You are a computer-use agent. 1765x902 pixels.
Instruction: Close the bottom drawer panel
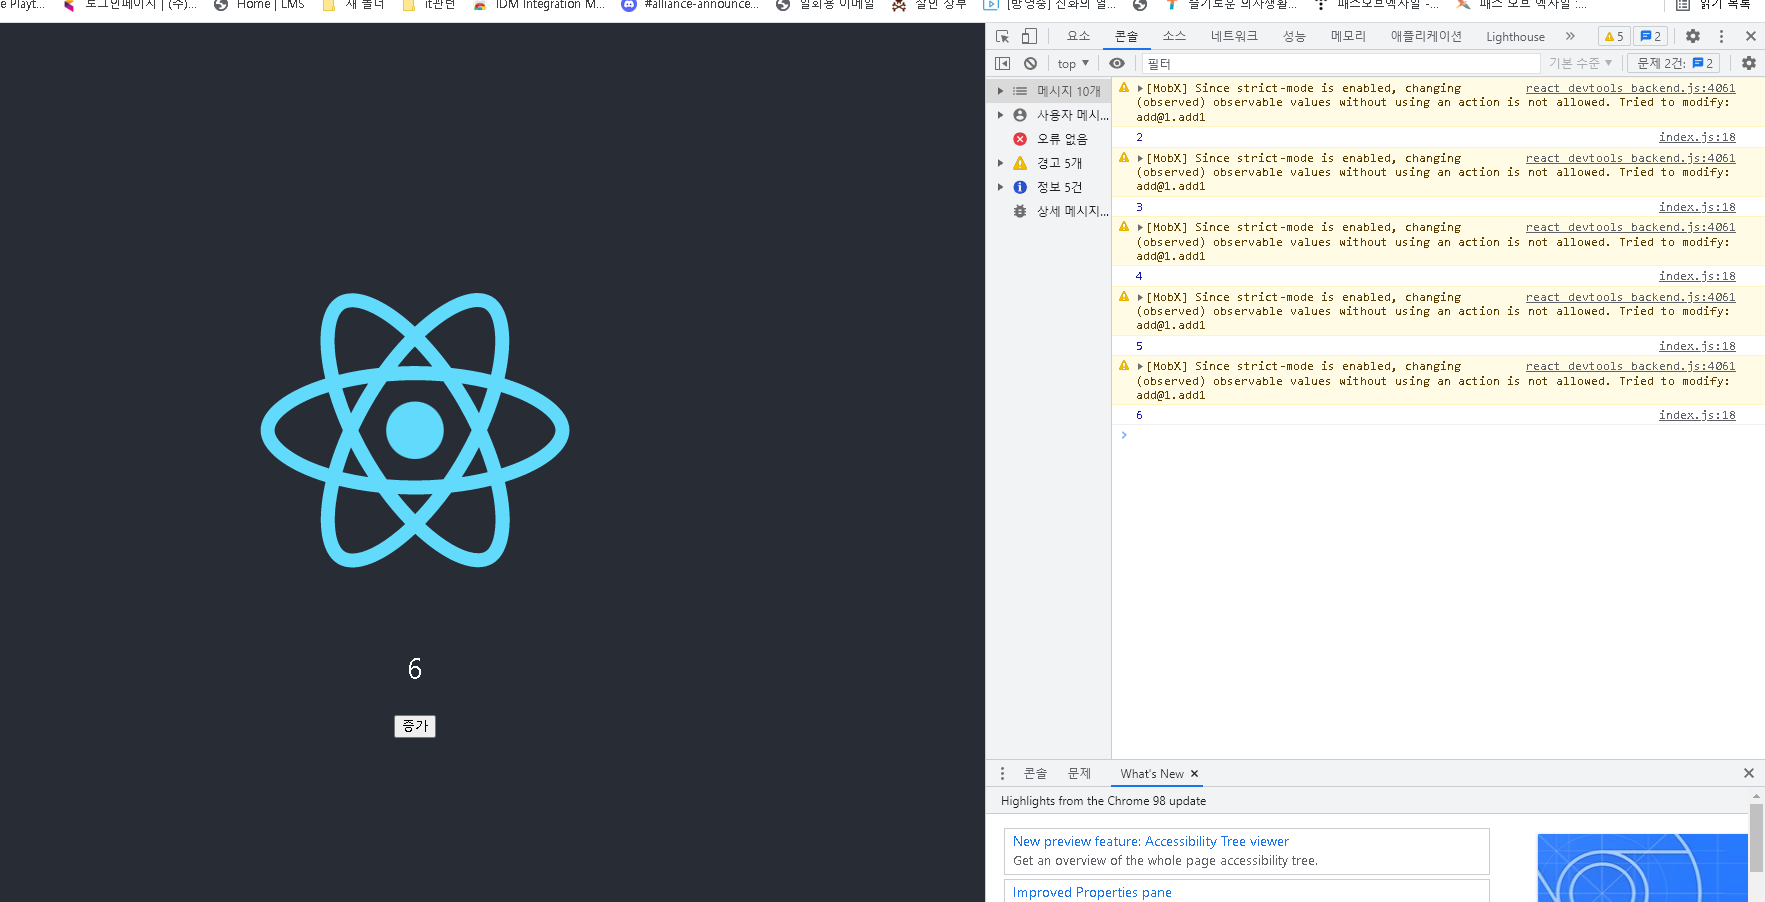[x=1749, y=773]
